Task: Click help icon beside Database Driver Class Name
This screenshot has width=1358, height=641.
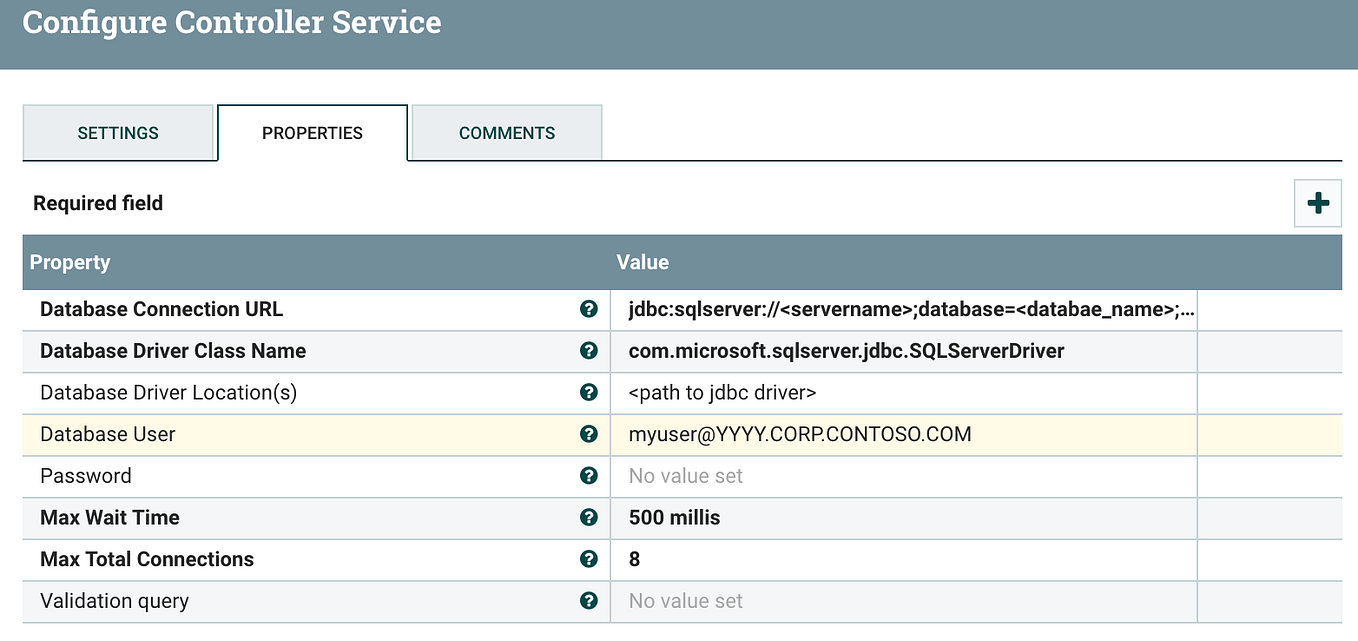Action: coord(589,351)
